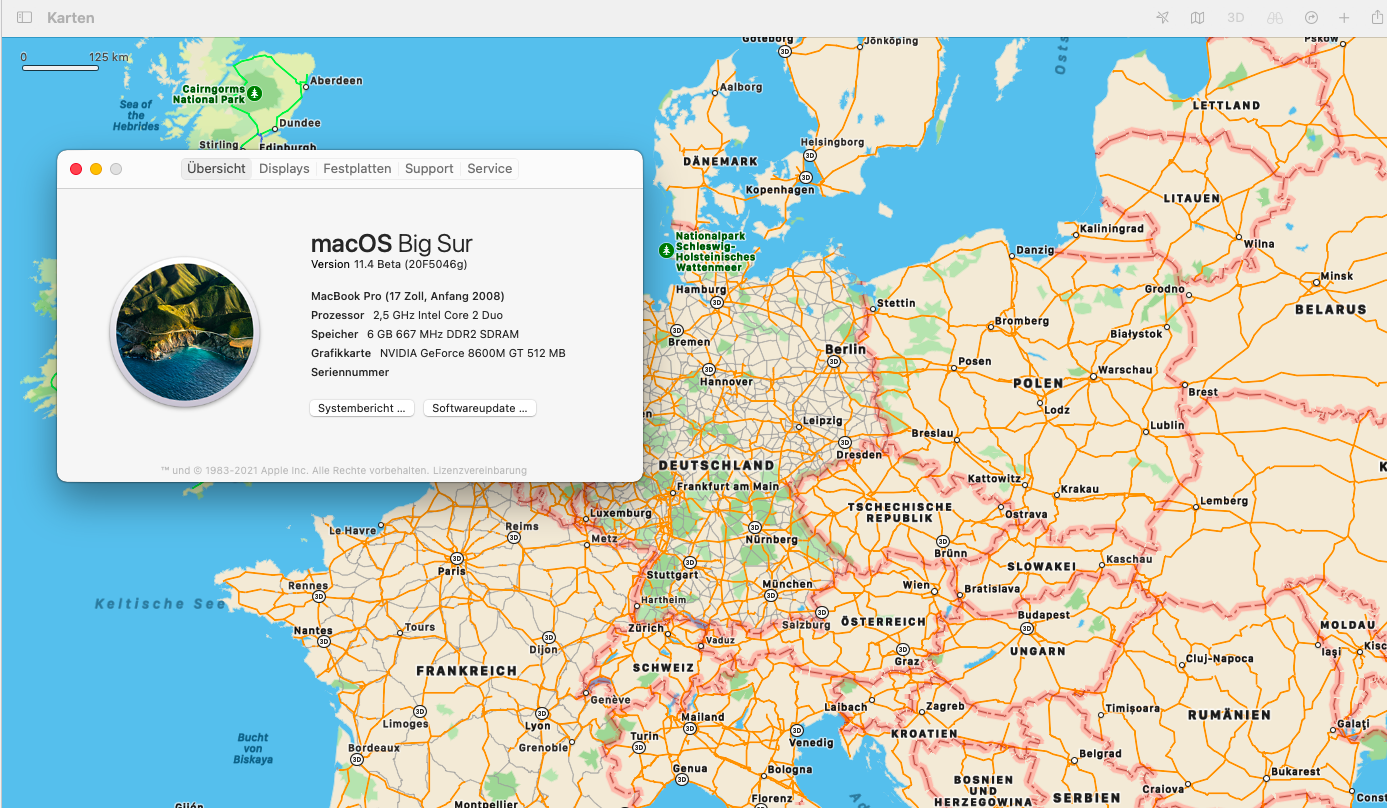The image size is (1387, 808).
Task: Open the map mode picker icon
Action: click(1197, 18)
